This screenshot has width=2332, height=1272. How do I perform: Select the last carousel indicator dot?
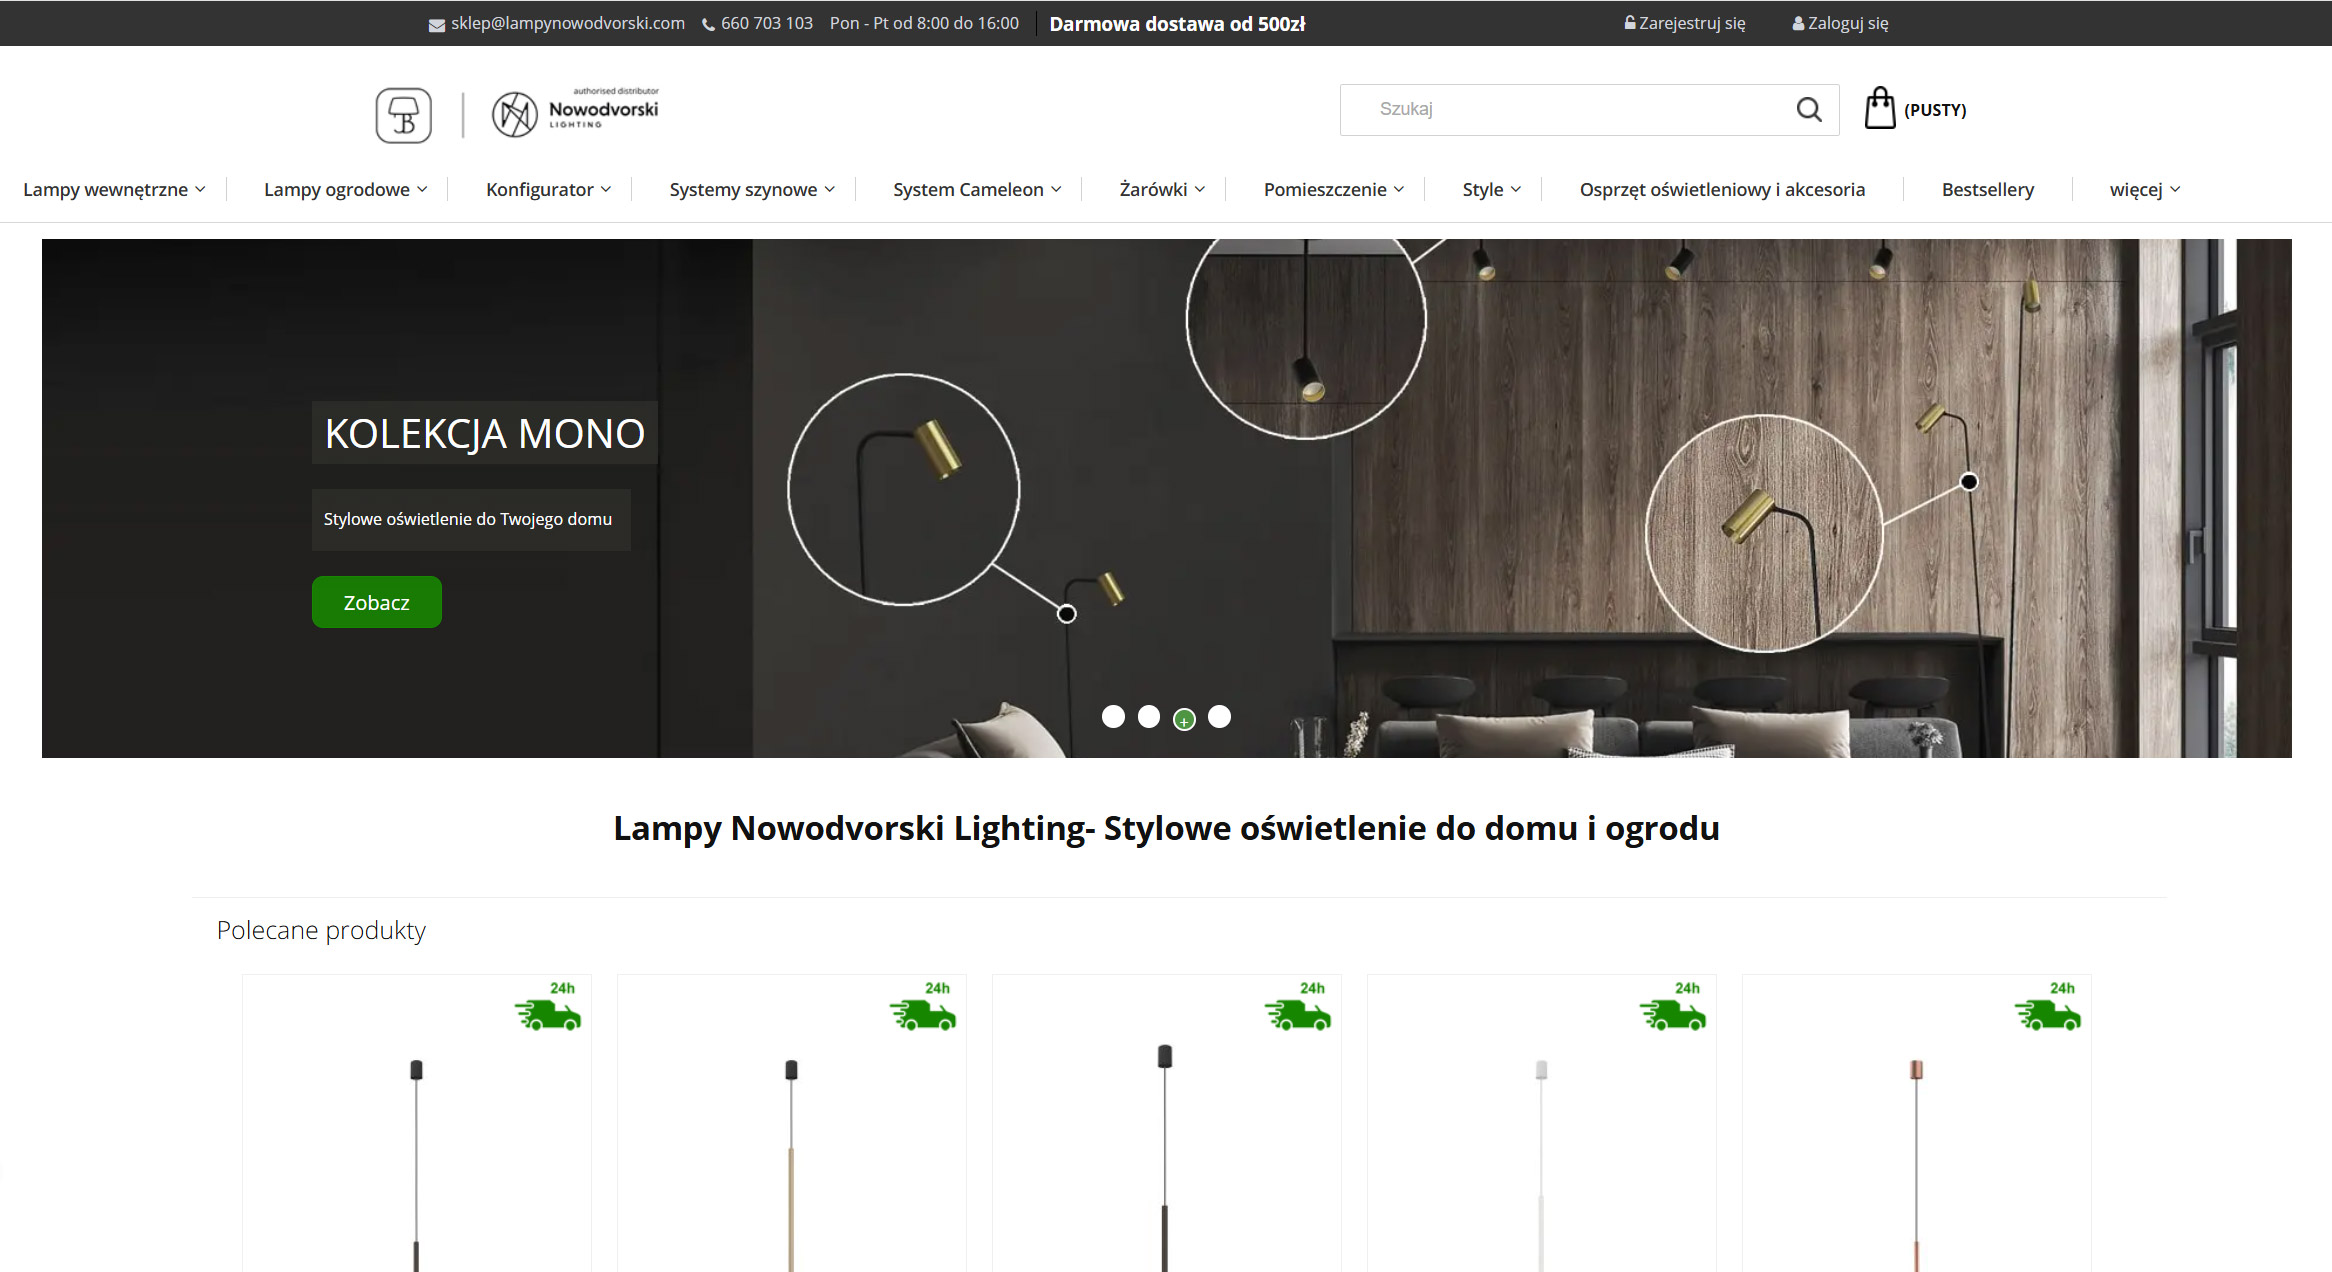tap(1219, 716)
